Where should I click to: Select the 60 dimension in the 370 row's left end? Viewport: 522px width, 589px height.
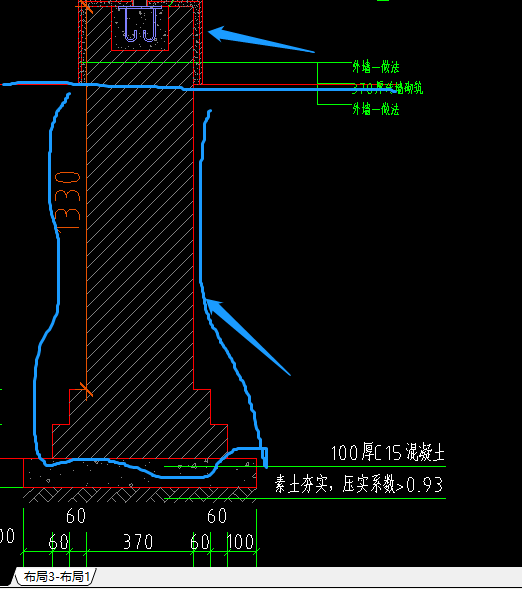coord(59,542)
